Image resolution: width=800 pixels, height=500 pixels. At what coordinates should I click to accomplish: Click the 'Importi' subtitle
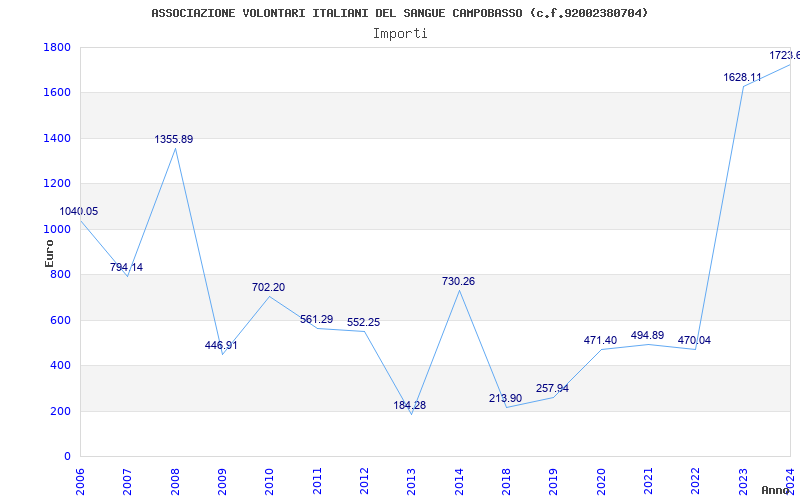[x=400, y=34]
